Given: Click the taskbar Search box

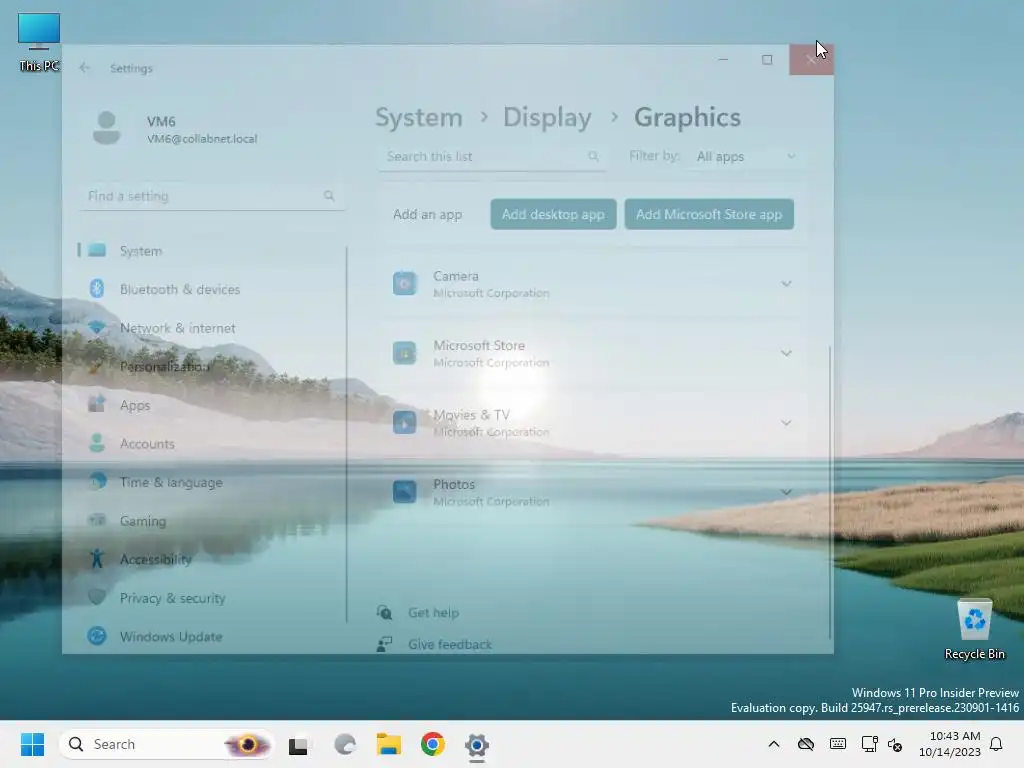Looking at the screenshot, I should click(166, 744).
